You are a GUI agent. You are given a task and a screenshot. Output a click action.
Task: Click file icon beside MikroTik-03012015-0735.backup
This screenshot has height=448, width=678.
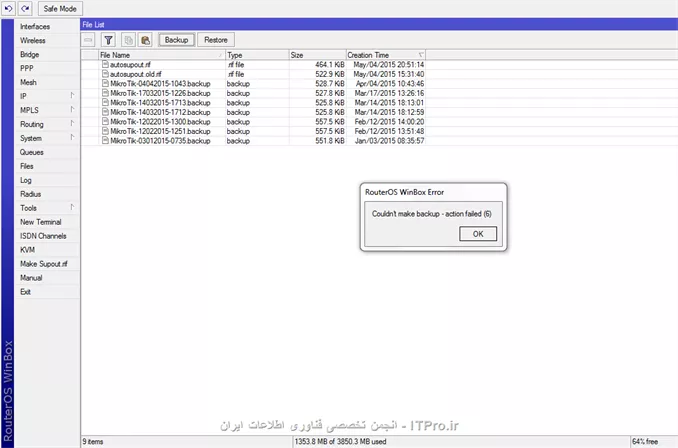point(105,140)
